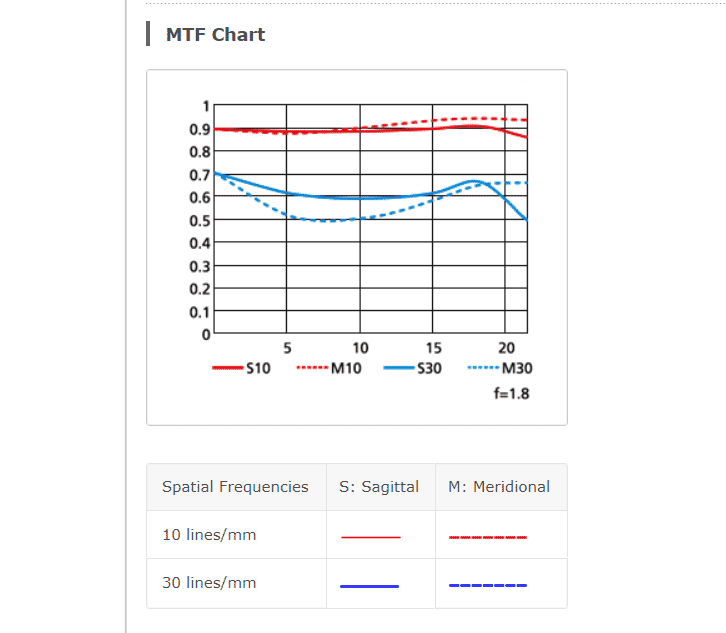726x633 pixels.
Task: Click the 20 label on chart X axis
Action: pos(506,348)
